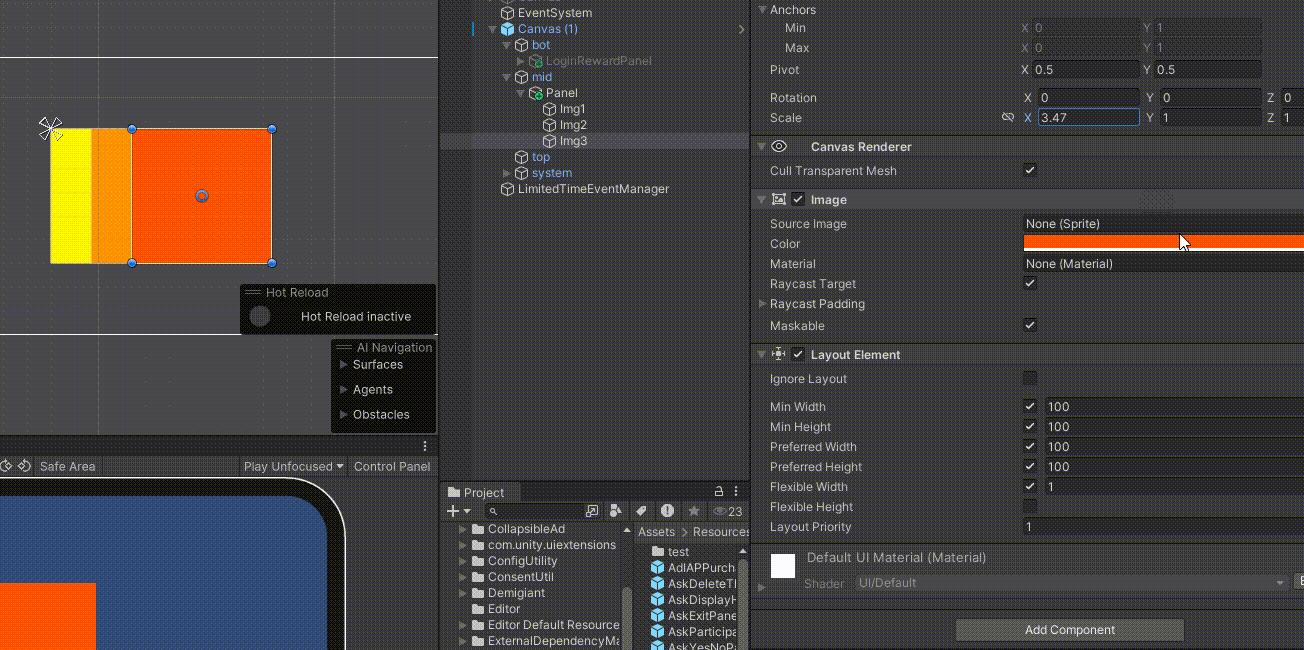The height and width of the screenshot is (650, 1304).
Task: Click the Default UI Material preview thumbnail
Action: [x=783, y=567]
